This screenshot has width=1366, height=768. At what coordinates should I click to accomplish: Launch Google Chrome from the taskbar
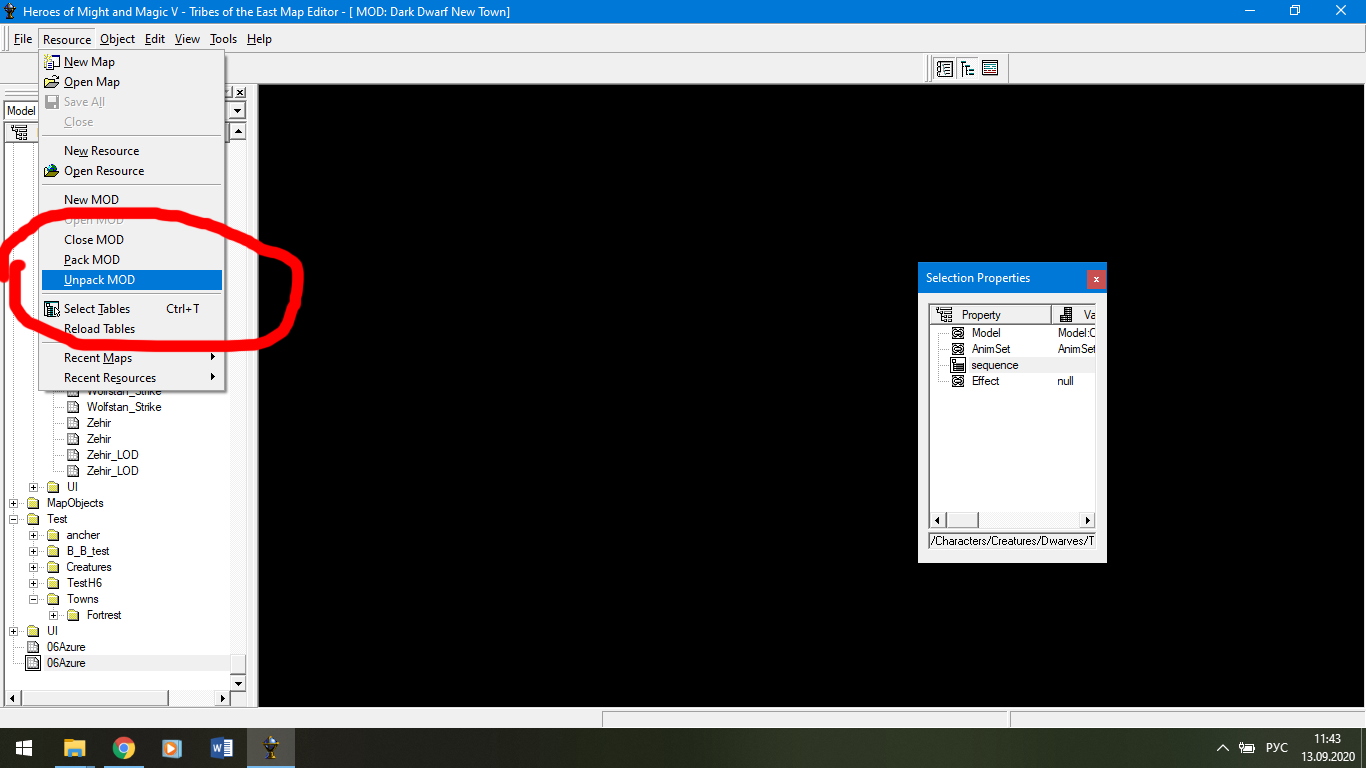[x=123, y=748]
